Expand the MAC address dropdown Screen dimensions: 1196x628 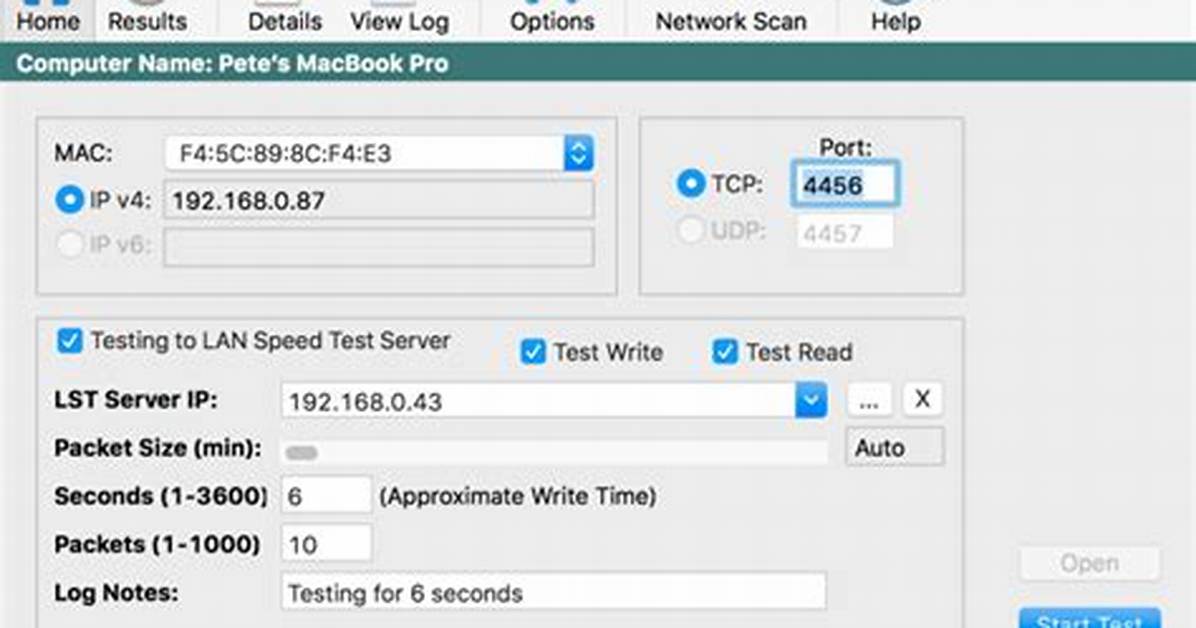click(578, 153)
